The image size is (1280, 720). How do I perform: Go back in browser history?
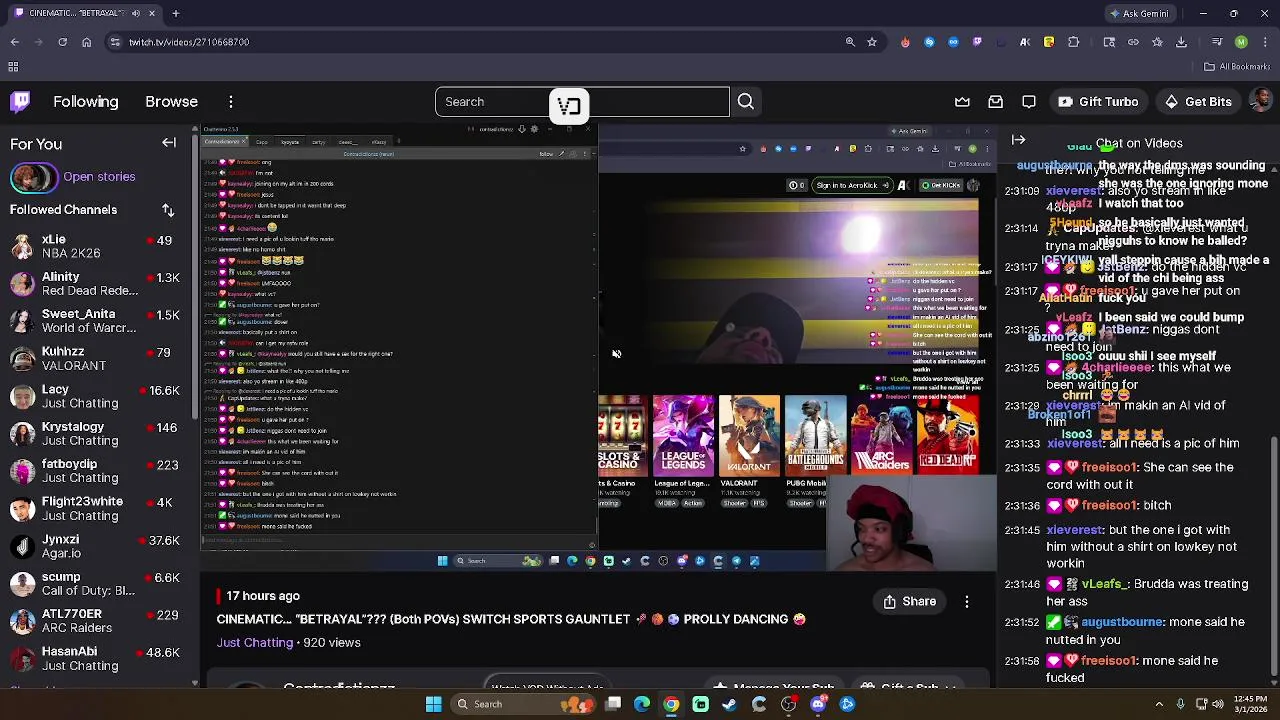15,42
